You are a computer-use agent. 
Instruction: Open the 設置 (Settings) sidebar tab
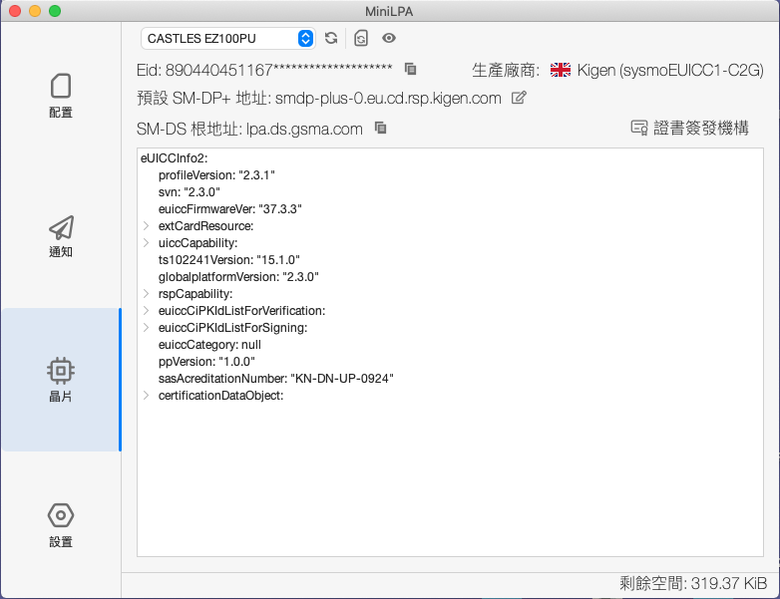pos(61,525)
